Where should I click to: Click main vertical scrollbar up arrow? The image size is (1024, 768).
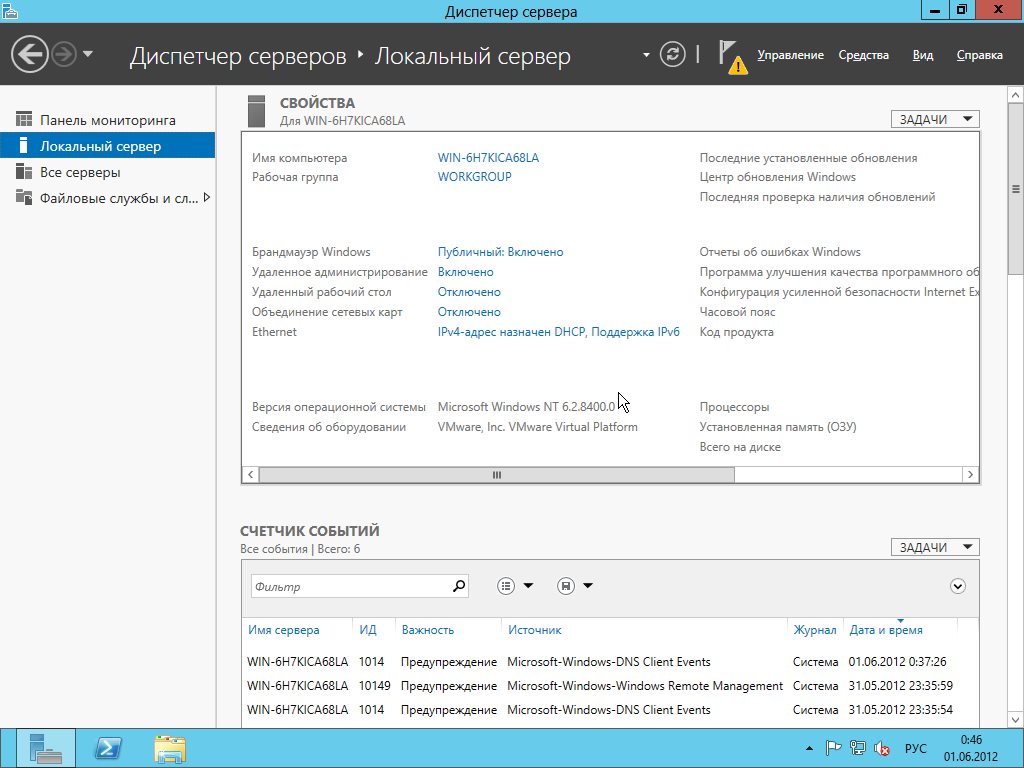(x=1016, y=95)
